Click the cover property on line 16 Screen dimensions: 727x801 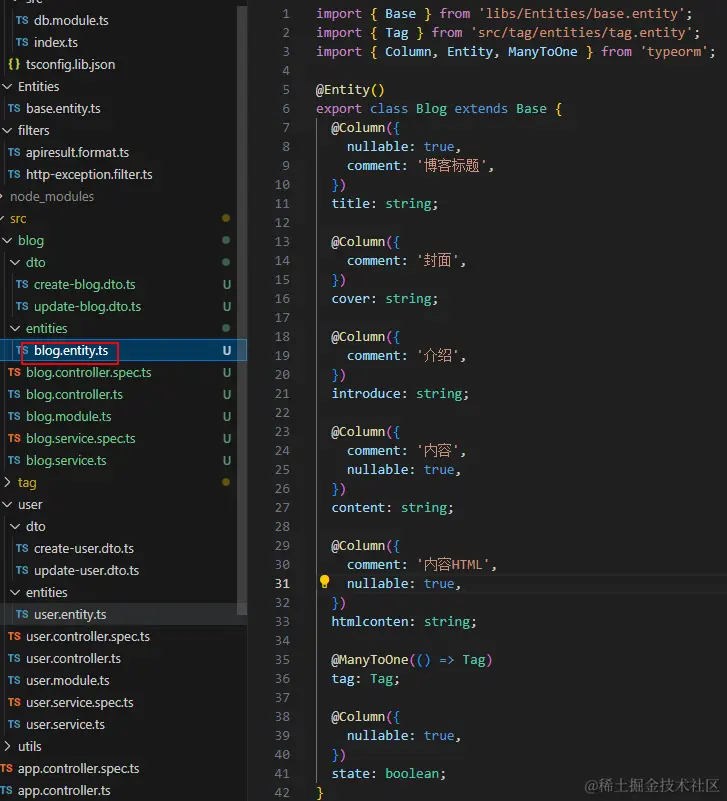click(x=350, y=298)
